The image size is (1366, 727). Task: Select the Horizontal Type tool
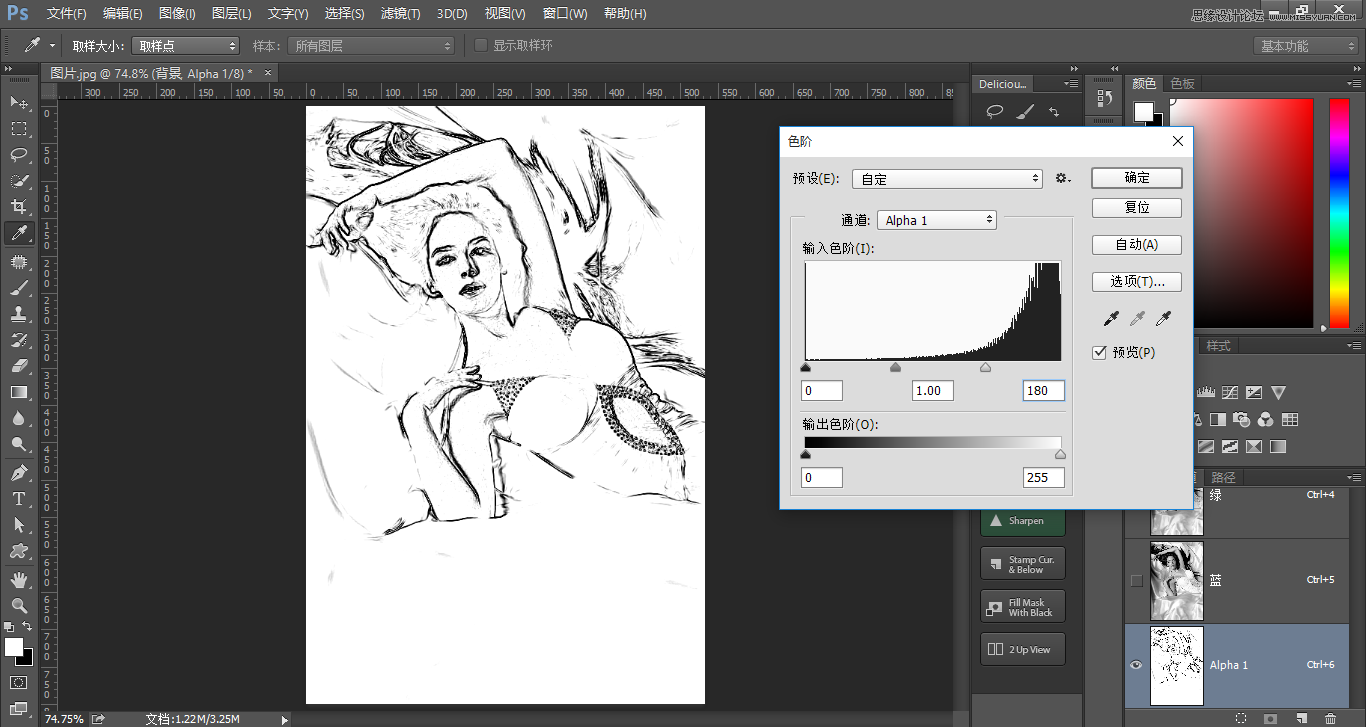tap(19, 499)
